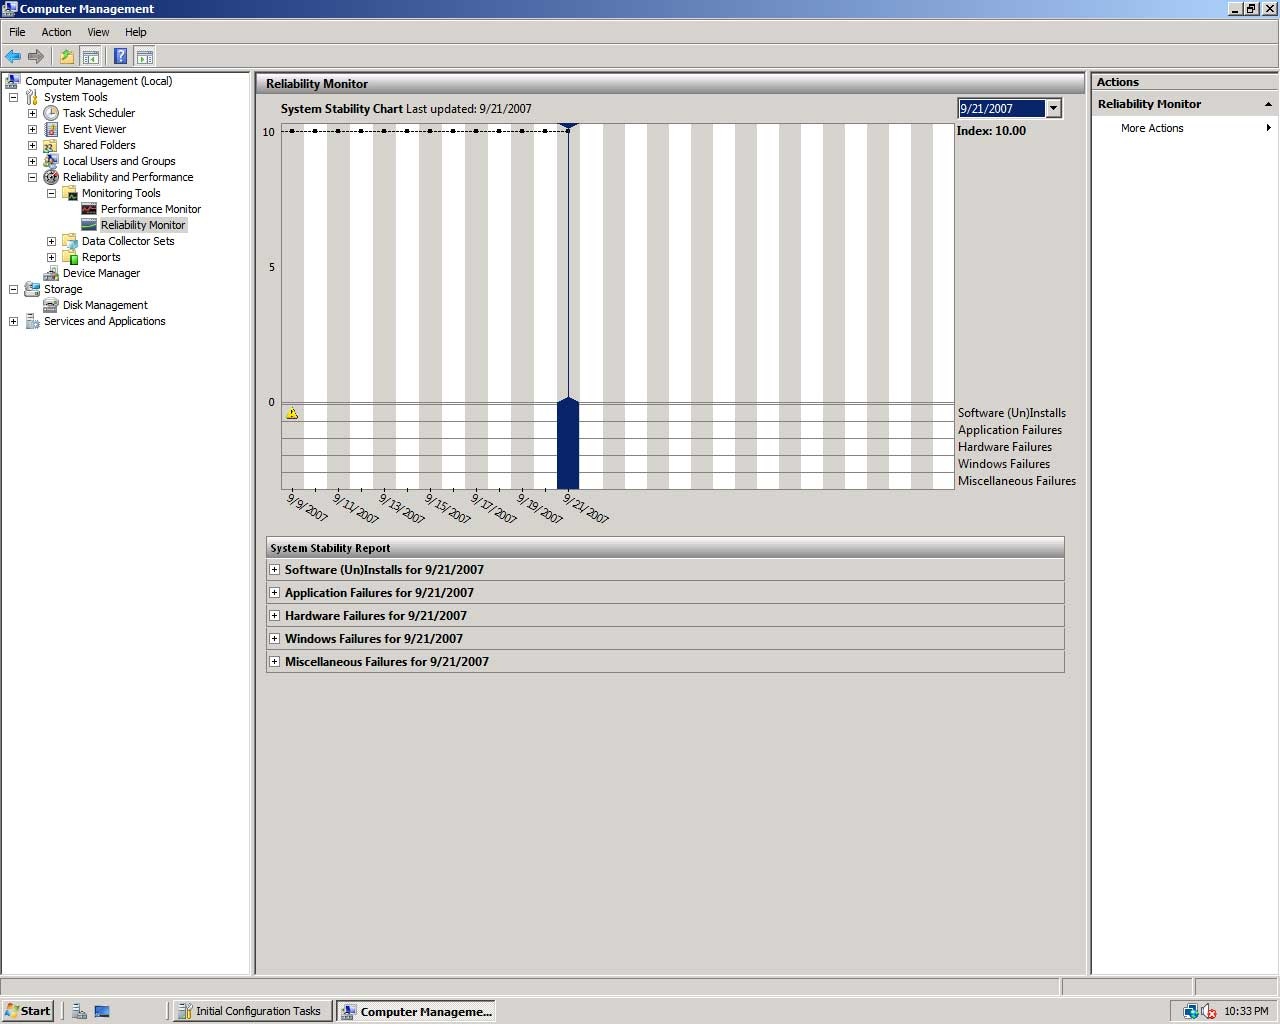Open the date dropdown showing 9/21/2007

1053,109
